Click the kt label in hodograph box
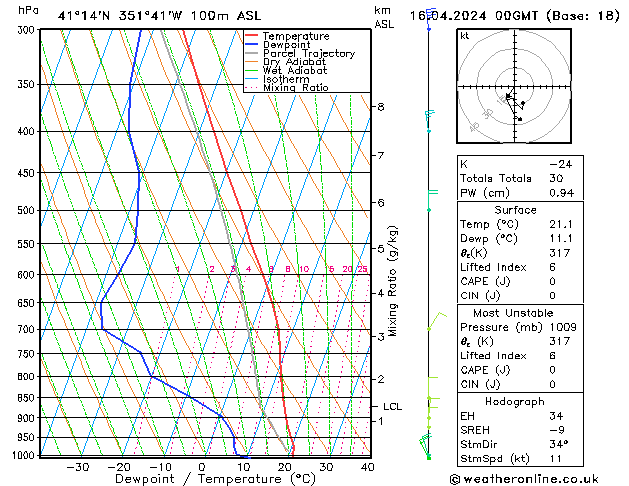Screen dimensions: 629x486 coord(465,36)
